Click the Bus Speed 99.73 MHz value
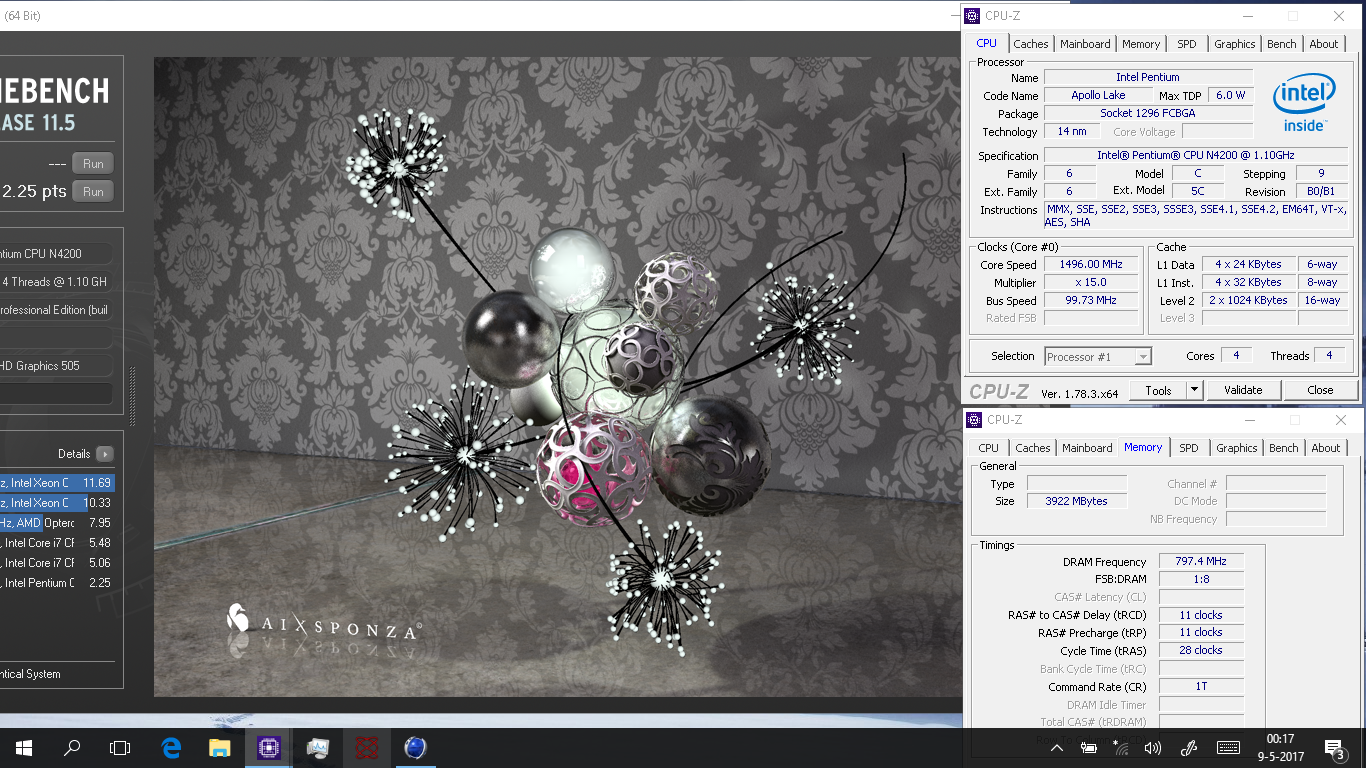This screenshot has height=768, width=1366. (1091, 300)
